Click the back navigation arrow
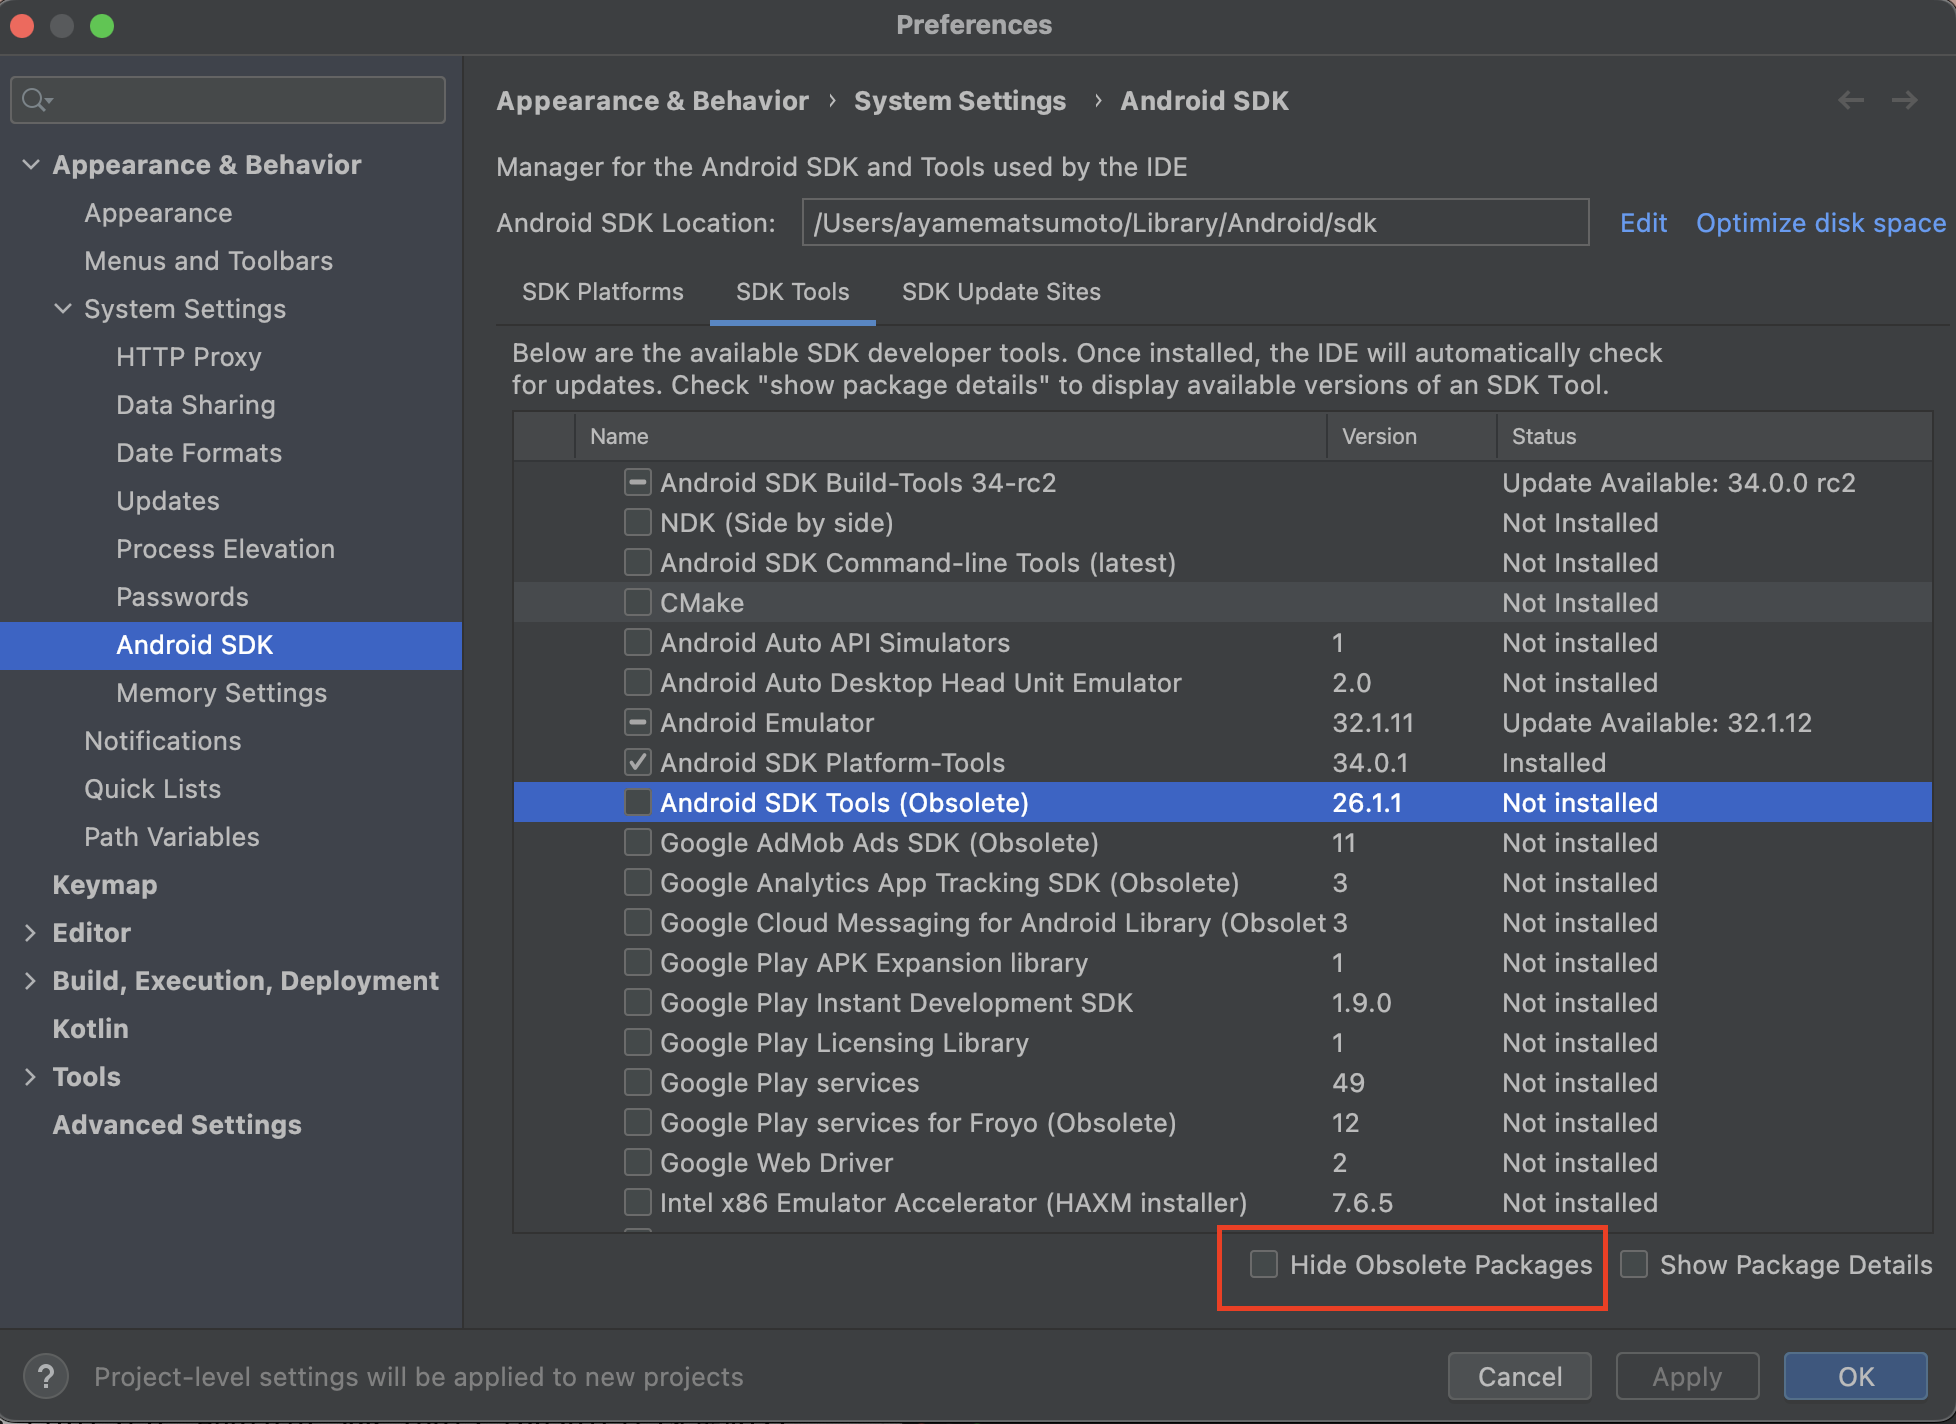The height and width of the screenshot is (1424, 1956). [x=1851, y=100]
